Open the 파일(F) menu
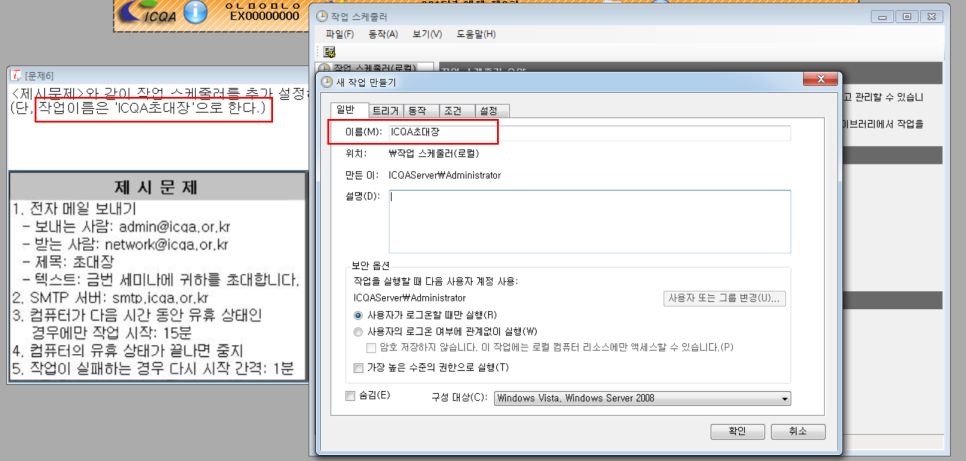Image resolution: width=966 pixels, height=461 pixels. point(339,34)
